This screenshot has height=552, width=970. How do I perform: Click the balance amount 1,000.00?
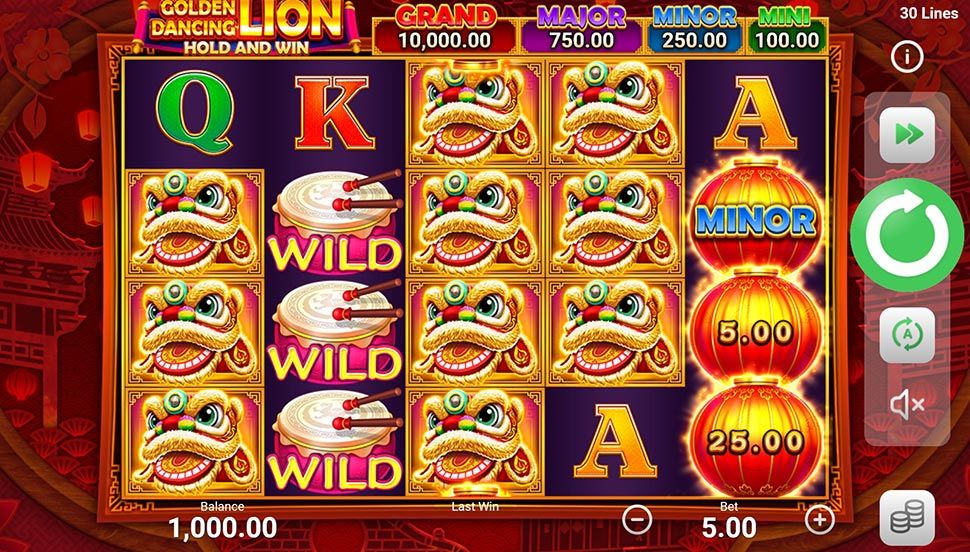(223, 528)
